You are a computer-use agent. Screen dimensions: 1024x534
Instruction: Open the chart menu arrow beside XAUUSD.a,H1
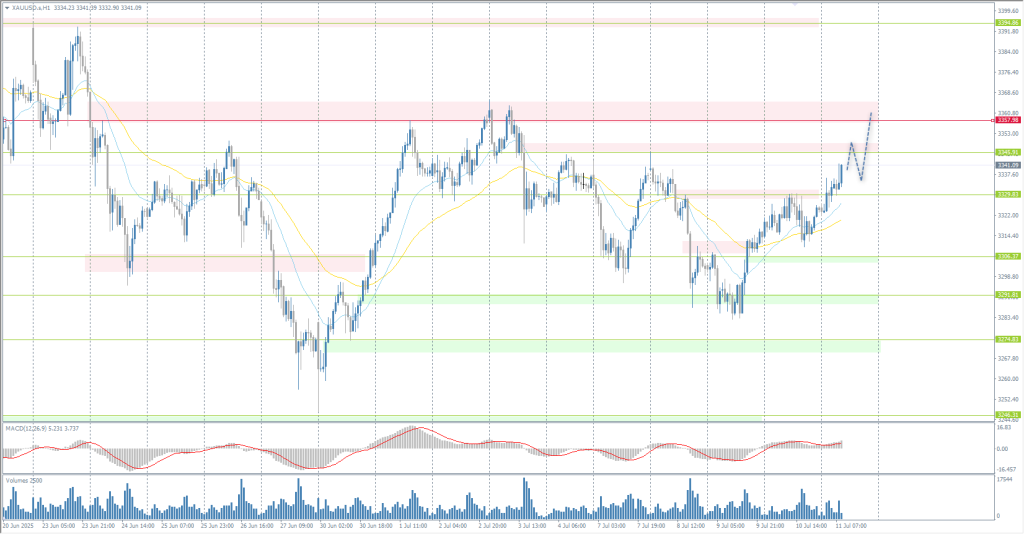tap(6, 8)
